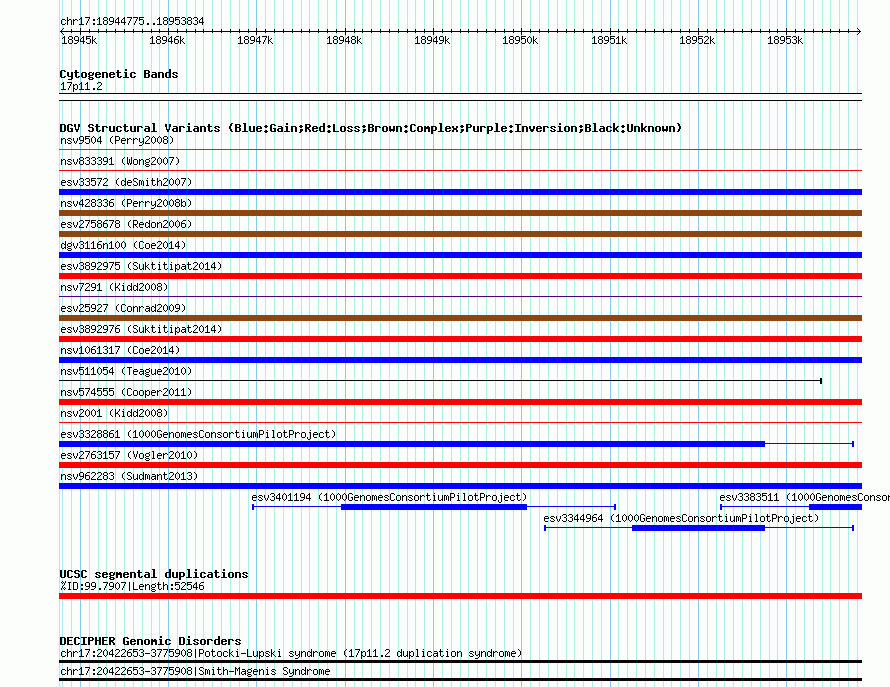Select the red bar under esv2763157
This screenshot has height=687, width=890.
460,465
